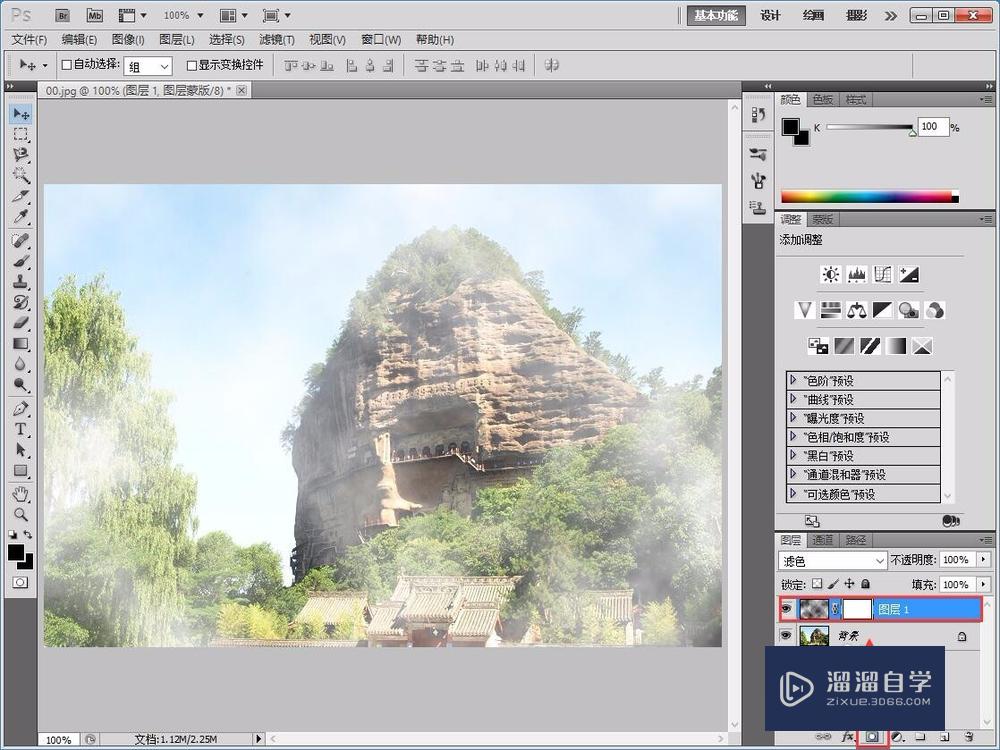Select the Path Selection tool

tap(21, 449)
